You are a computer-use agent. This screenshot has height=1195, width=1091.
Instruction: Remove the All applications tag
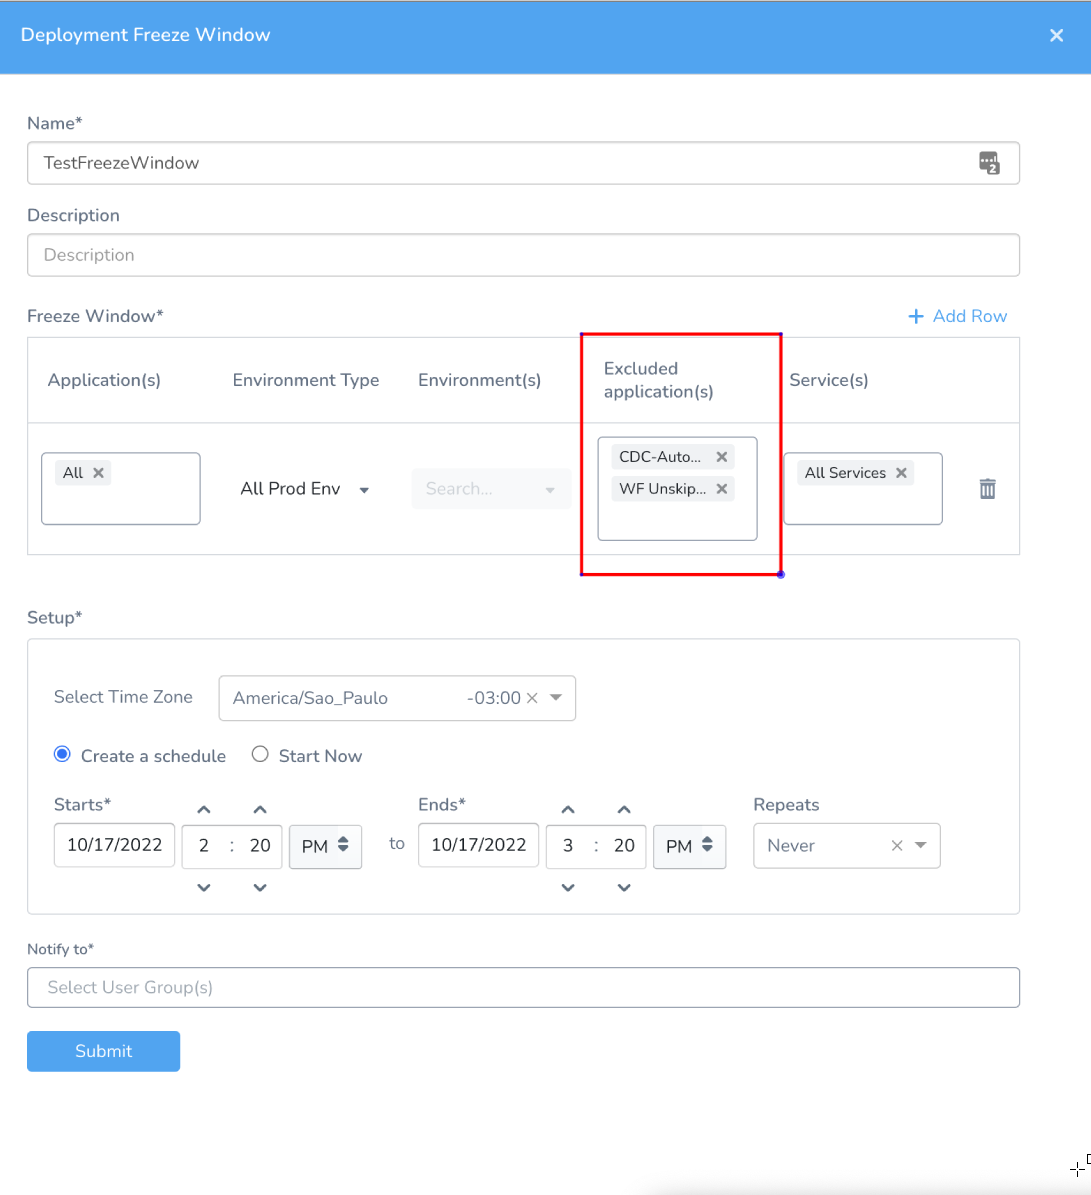[98, 473]
